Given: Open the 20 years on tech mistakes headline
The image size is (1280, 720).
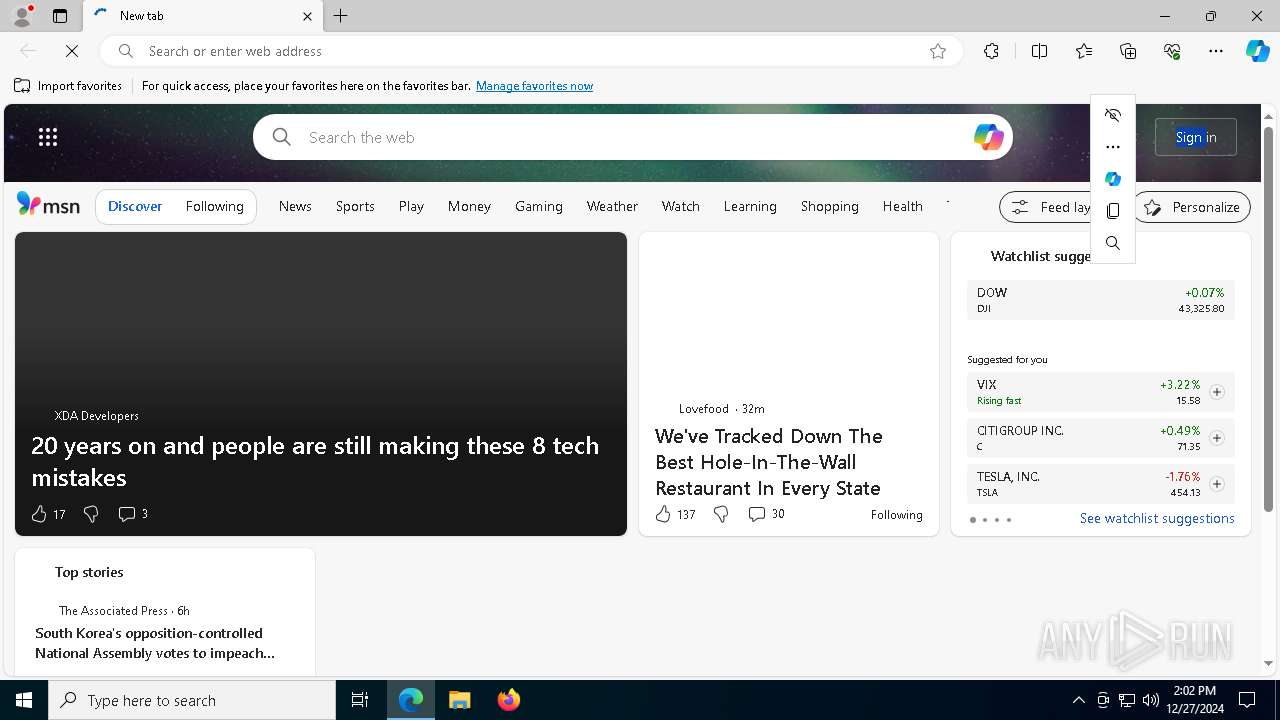Looking at the screenshot, I should coord(315,461).
